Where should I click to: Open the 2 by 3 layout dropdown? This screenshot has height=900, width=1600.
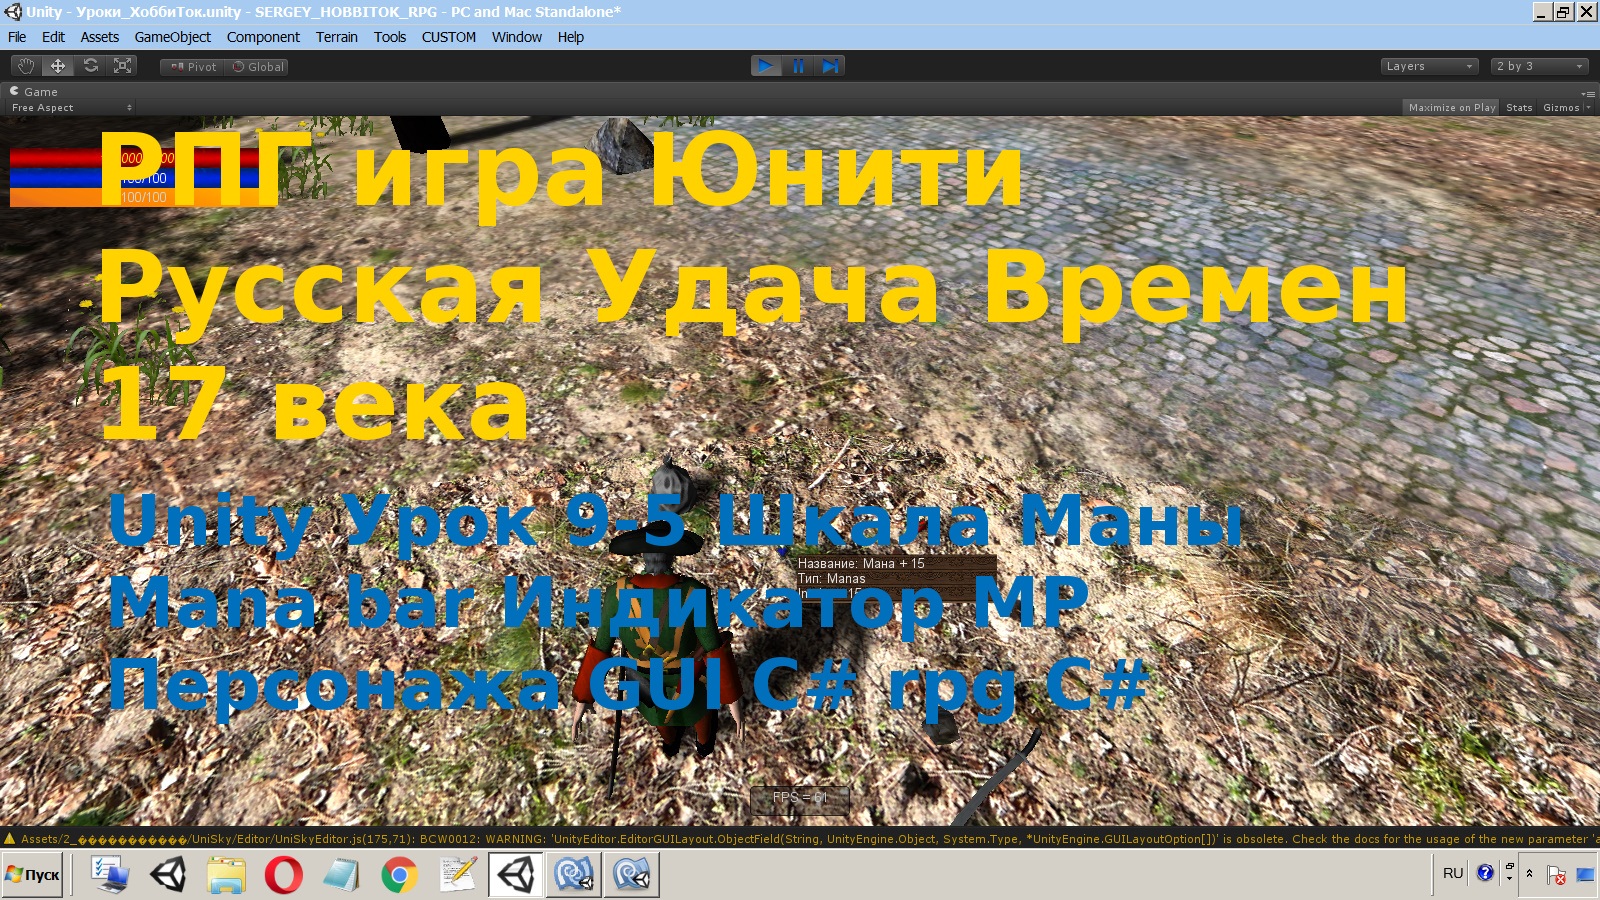pyautogui.click(x=1539, y=66)
